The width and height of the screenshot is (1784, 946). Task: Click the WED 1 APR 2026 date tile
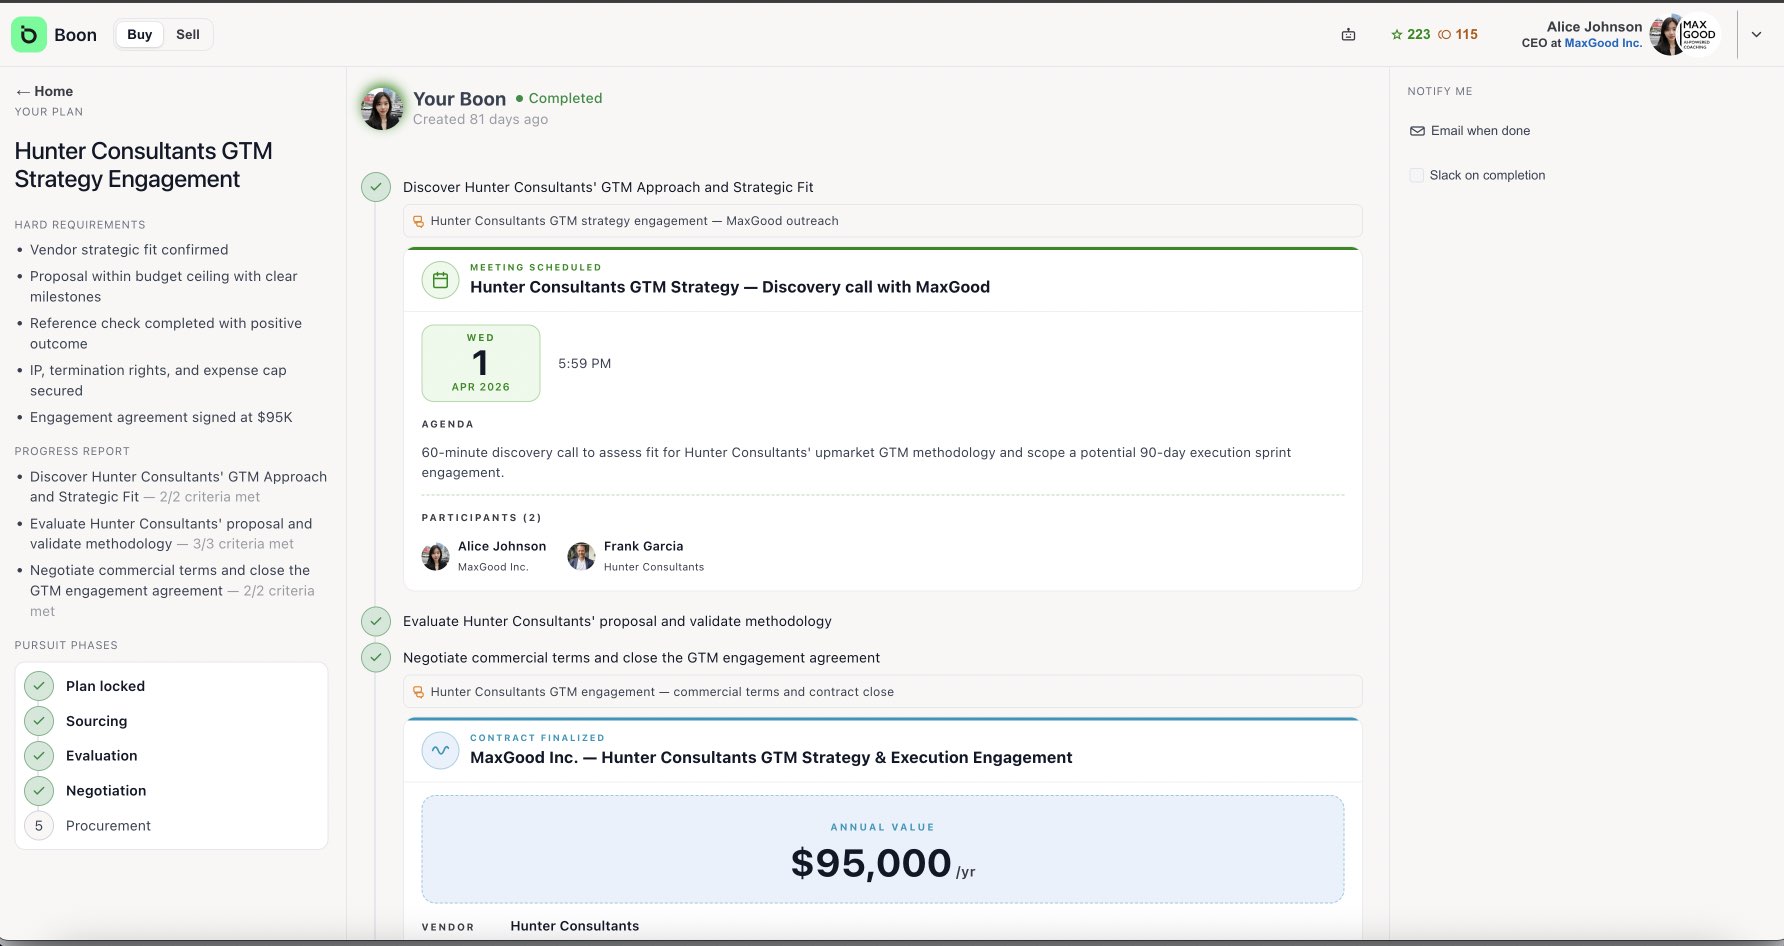tap(481, 363)
